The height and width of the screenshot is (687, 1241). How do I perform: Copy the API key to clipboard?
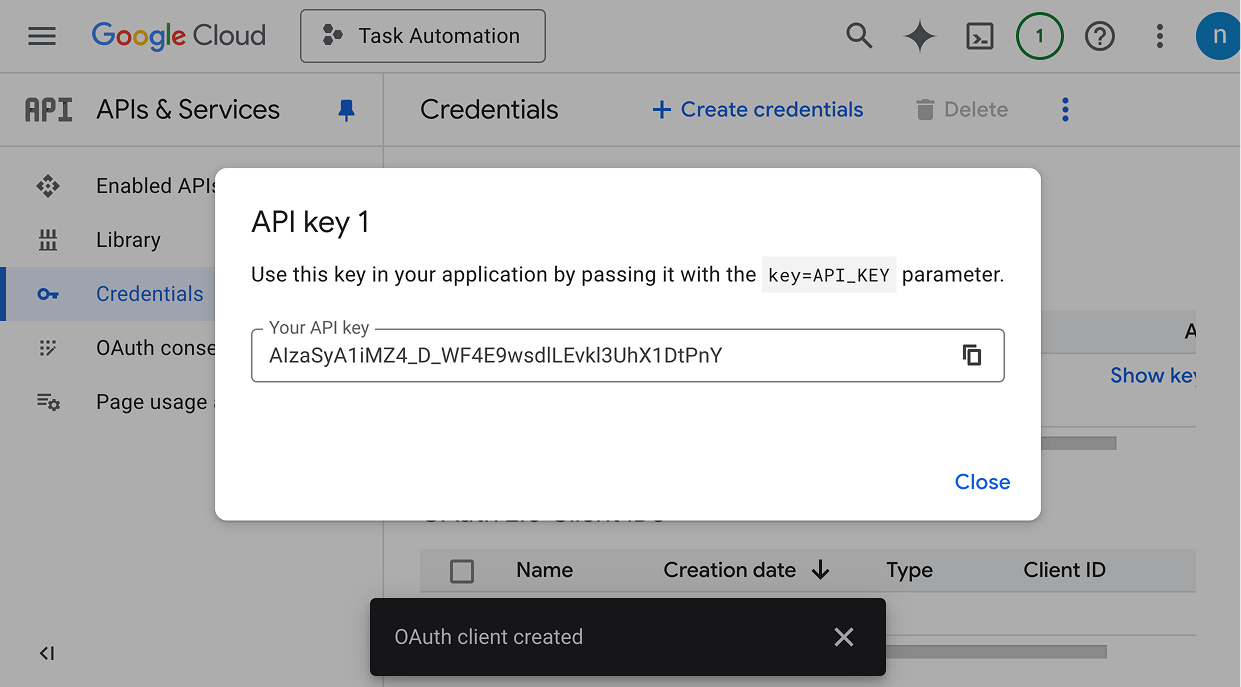[x=971, y=355]
